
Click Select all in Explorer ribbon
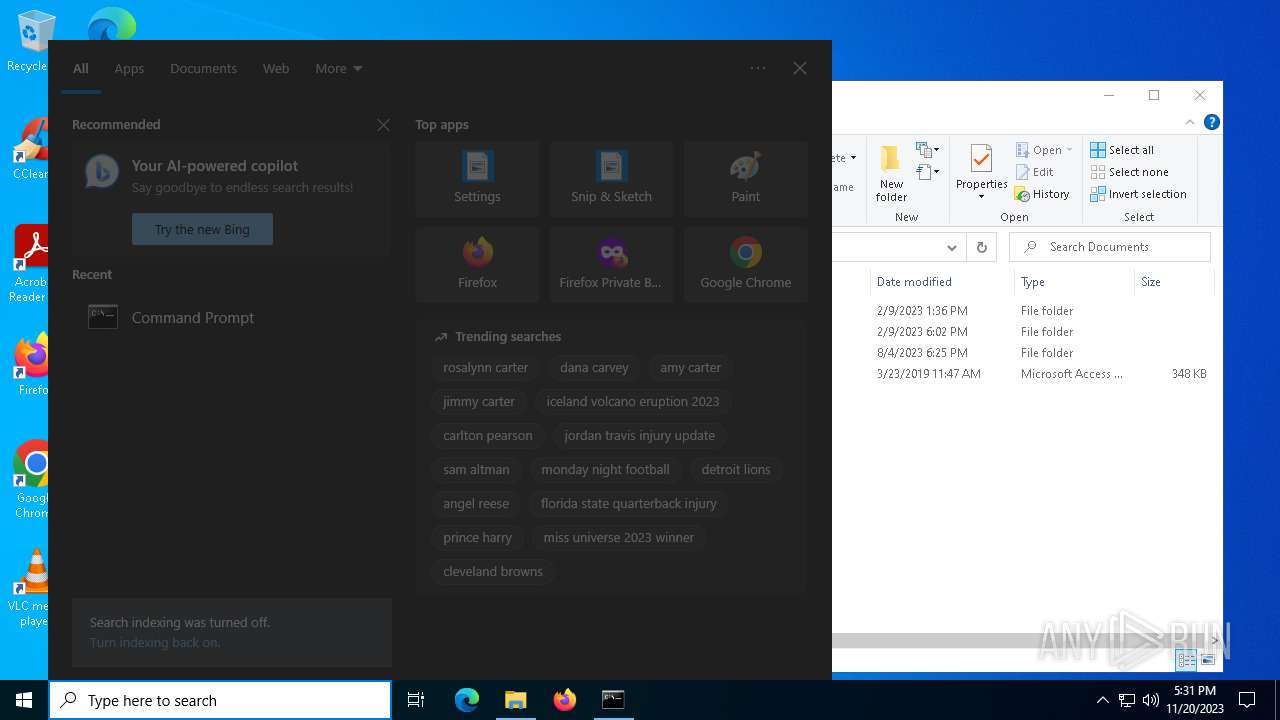(1122, 150)
